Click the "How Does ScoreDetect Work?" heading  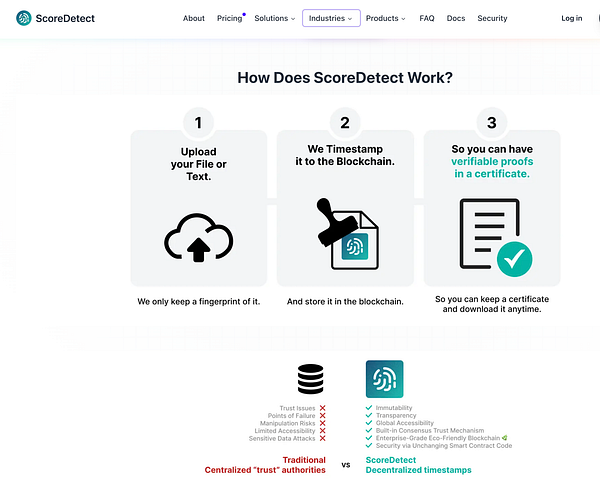pos(345,78)
